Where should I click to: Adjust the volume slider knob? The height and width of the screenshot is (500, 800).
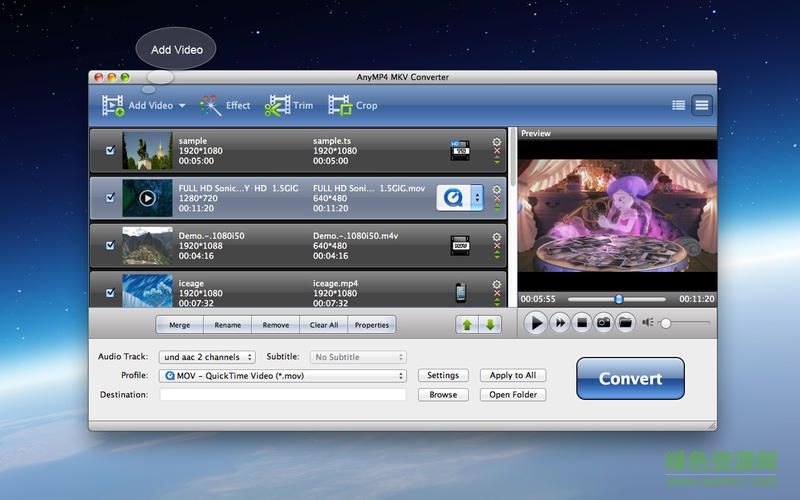[x=666, y=323]
